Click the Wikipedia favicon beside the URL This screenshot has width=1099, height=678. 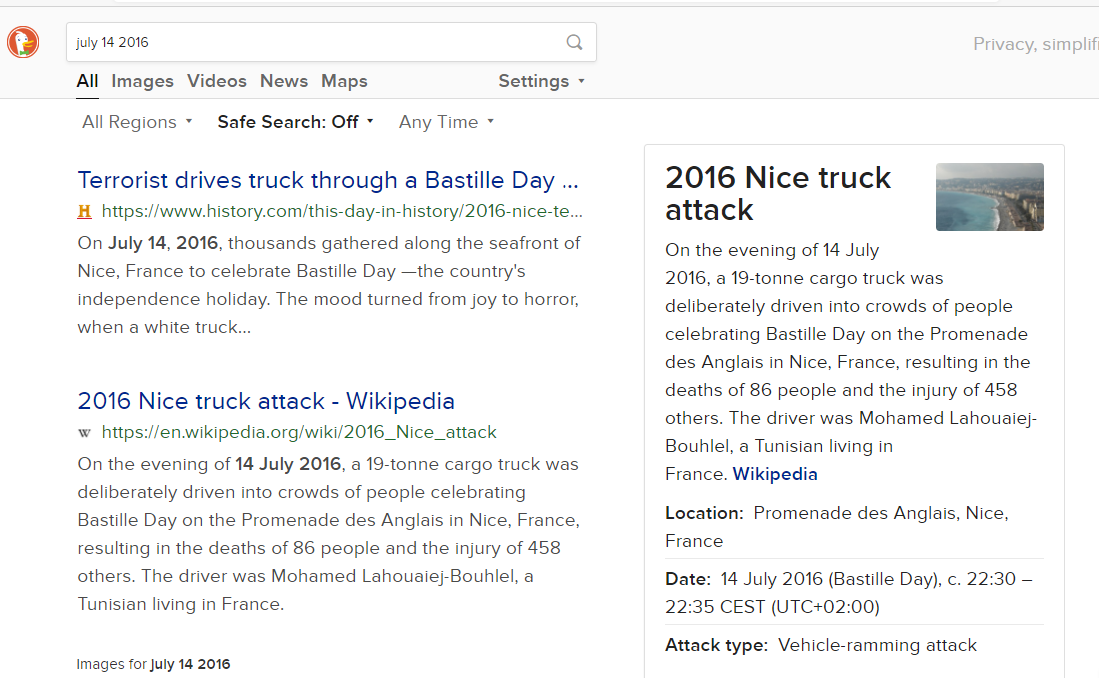pyautogui.click(x=84, y=433)
